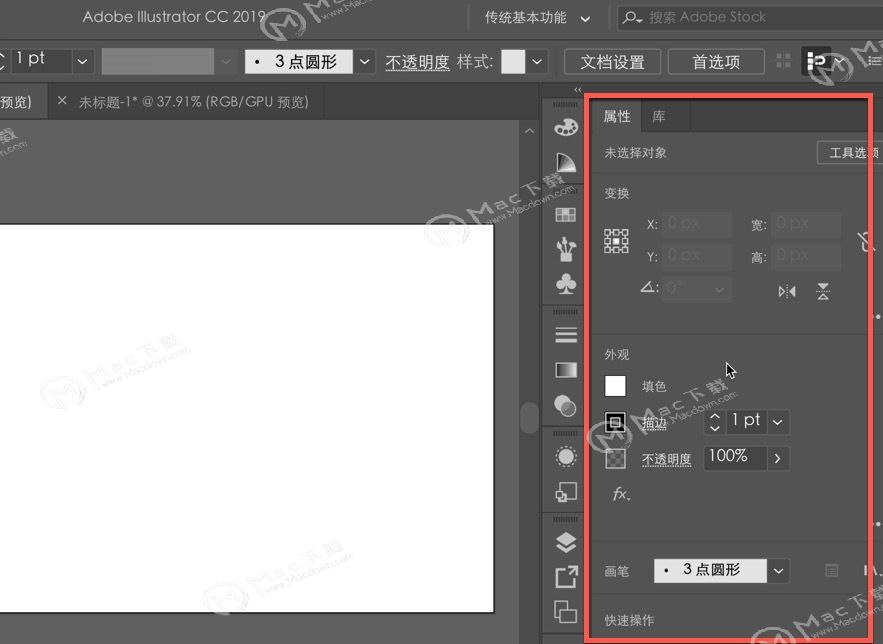Open the 样式 graphic style dropdown arrow
The width and height of the screenshot is (883, 644).
point(537,61)
